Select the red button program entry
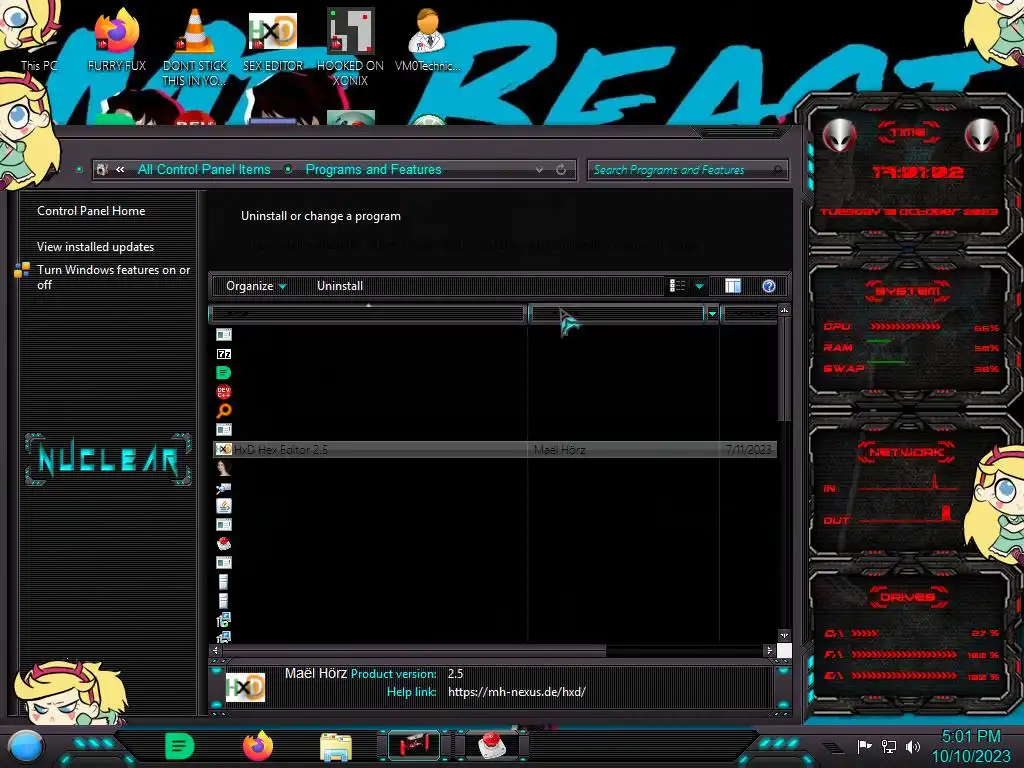The width and height of the screenshot is (1024, 768). [x=223, y=543]
